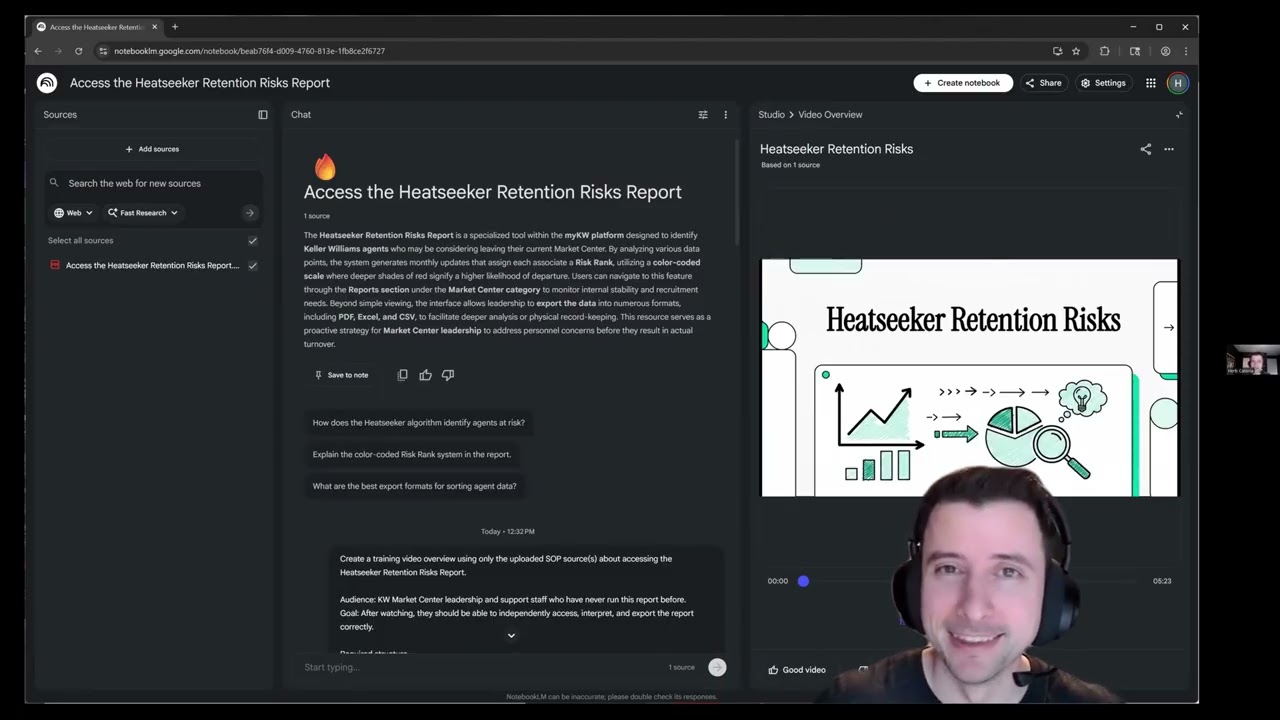
Task: Open Google apps grid icon
Action: (1151, 83)
